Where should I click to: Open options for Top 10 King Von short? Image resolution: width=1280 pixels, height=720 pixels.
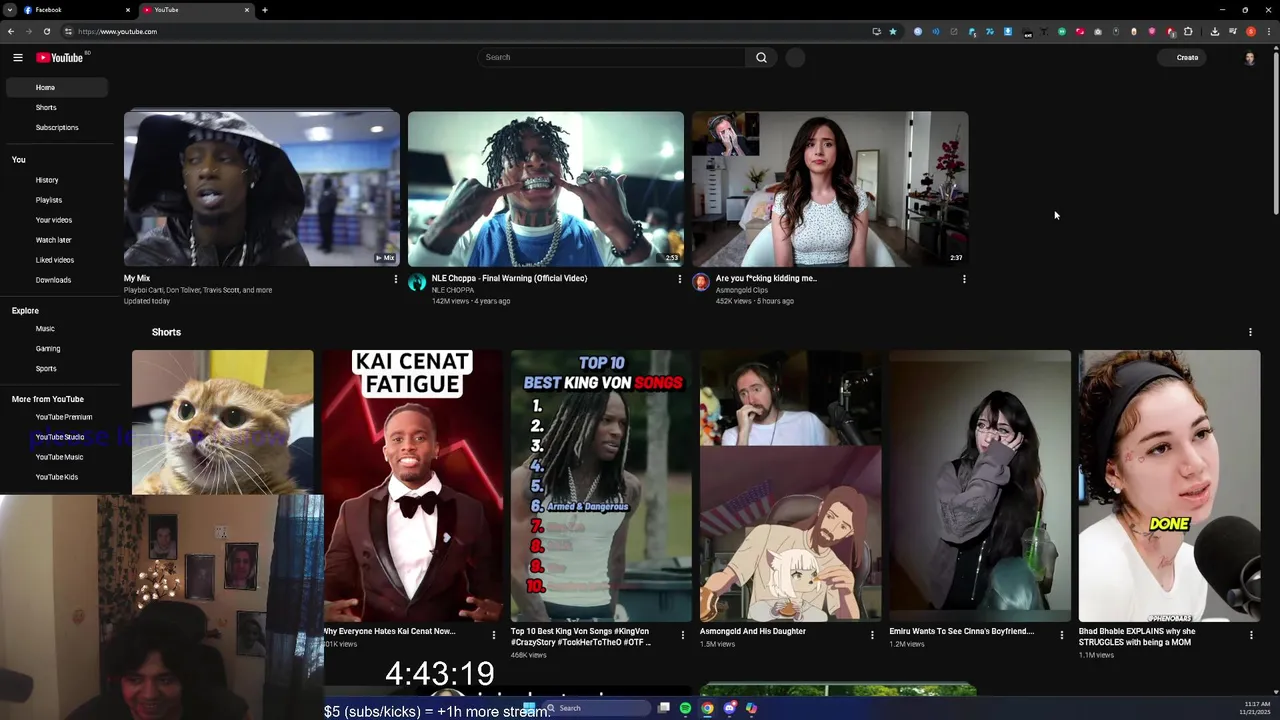(x=682, y=634)
